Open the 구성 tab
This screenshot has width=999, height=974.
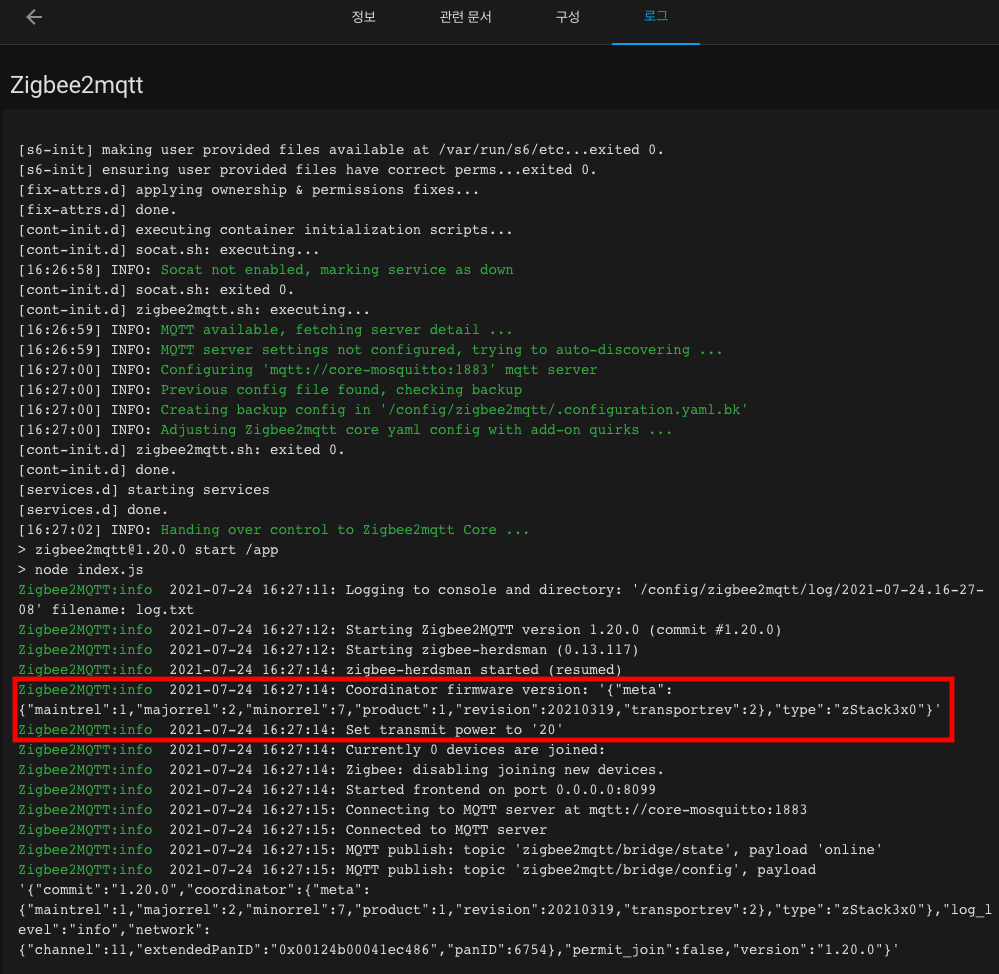[567, 17]
